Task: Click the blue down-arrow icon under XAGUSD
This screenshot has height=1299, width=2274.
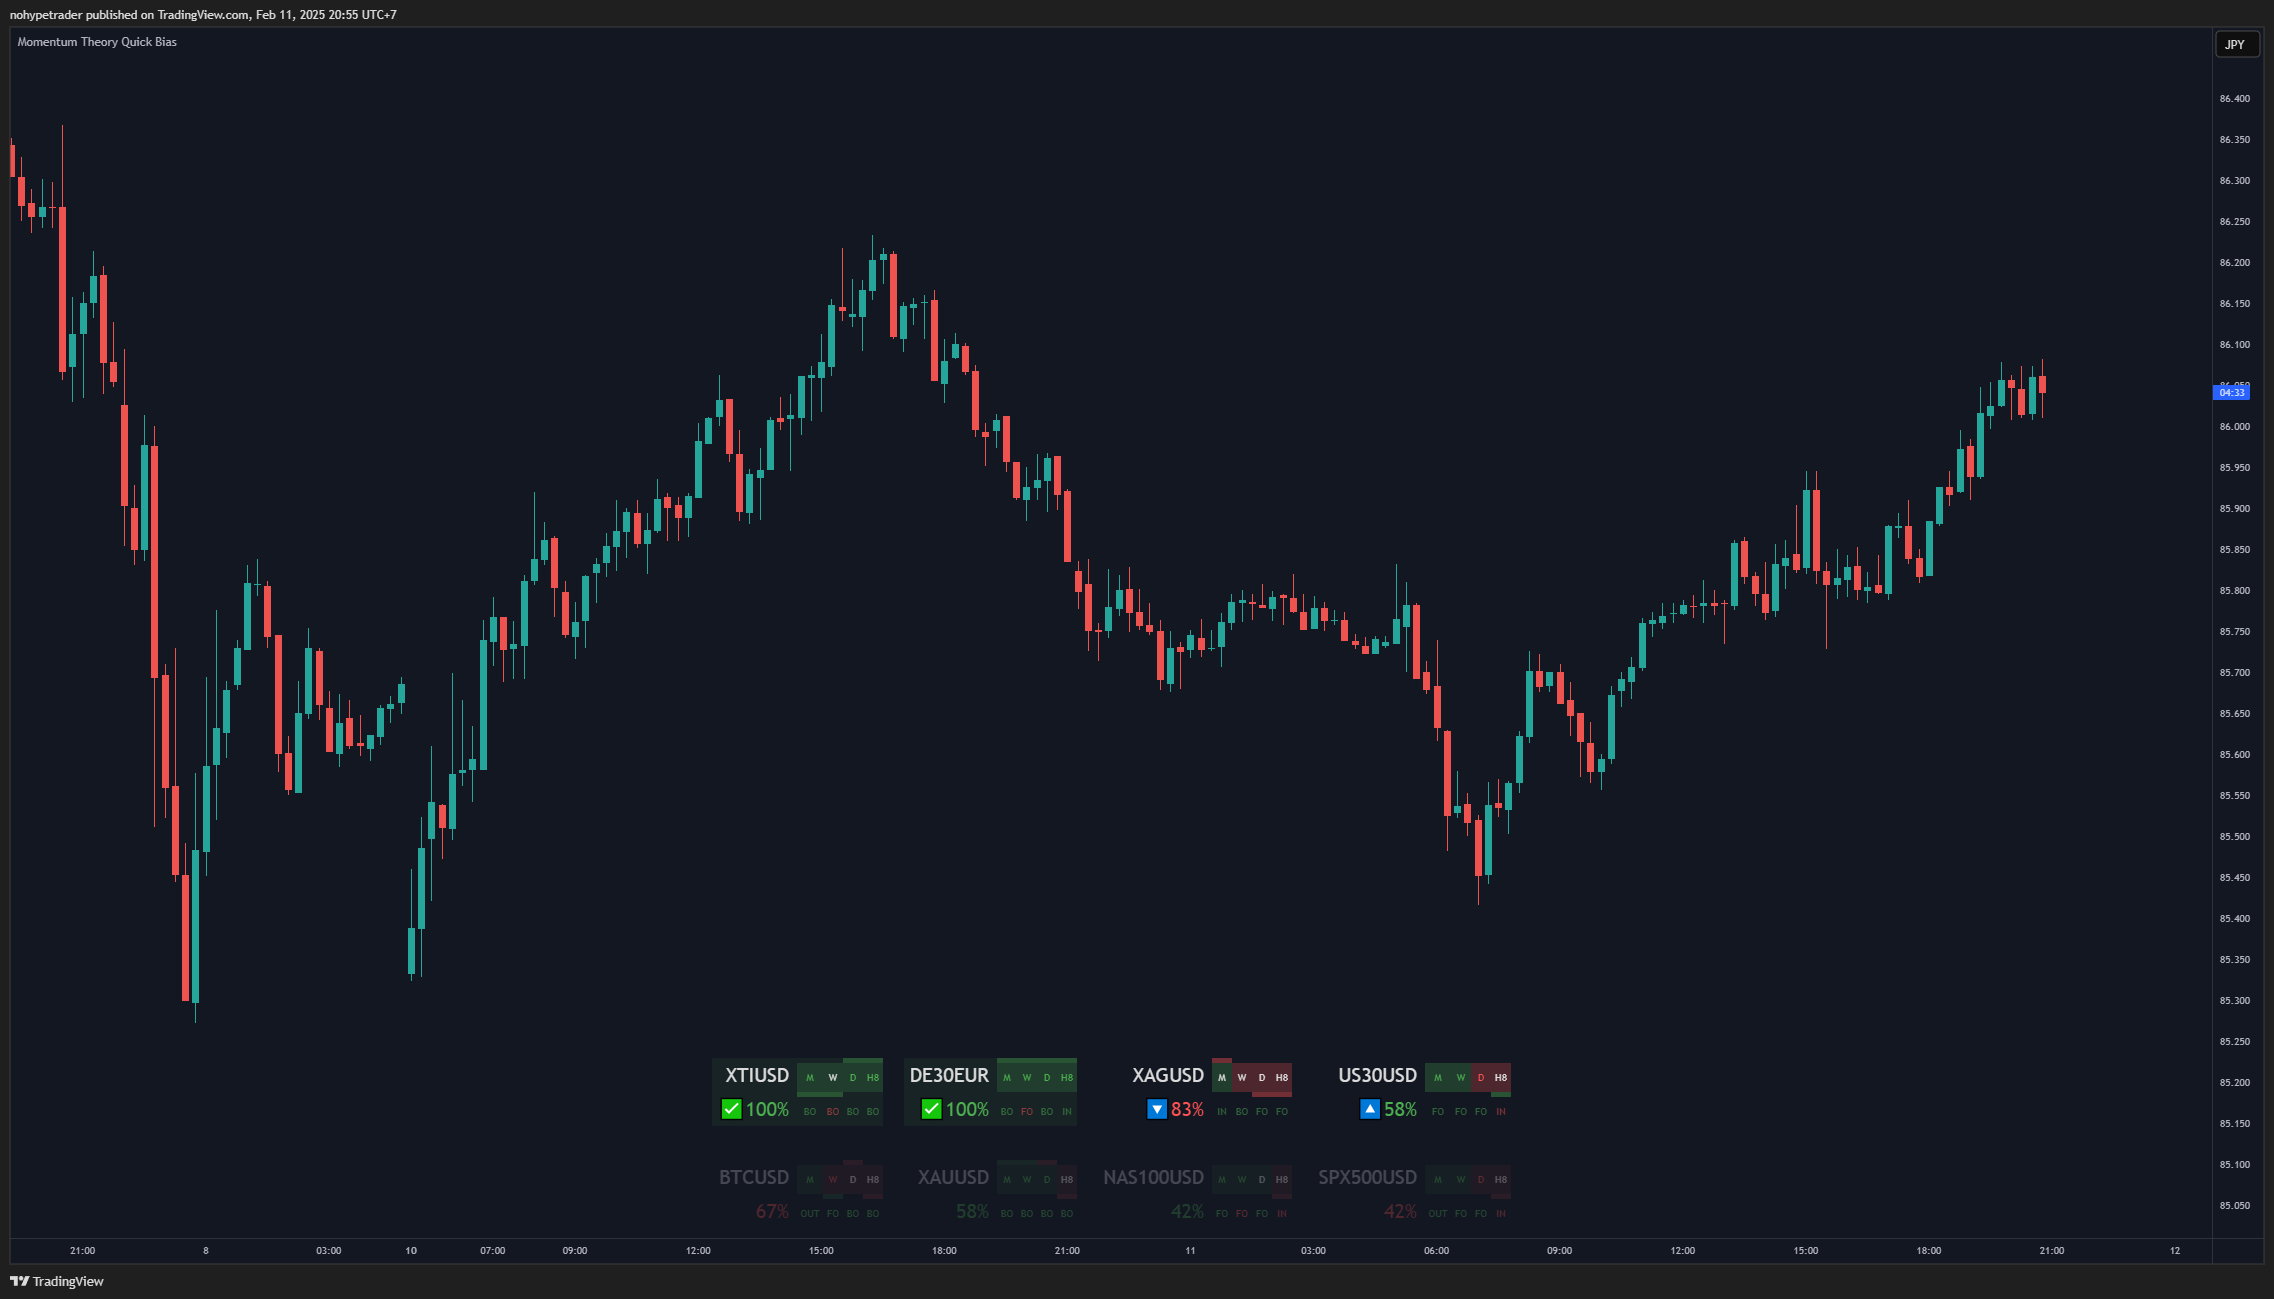Action: click(x=1157, y=1109)
